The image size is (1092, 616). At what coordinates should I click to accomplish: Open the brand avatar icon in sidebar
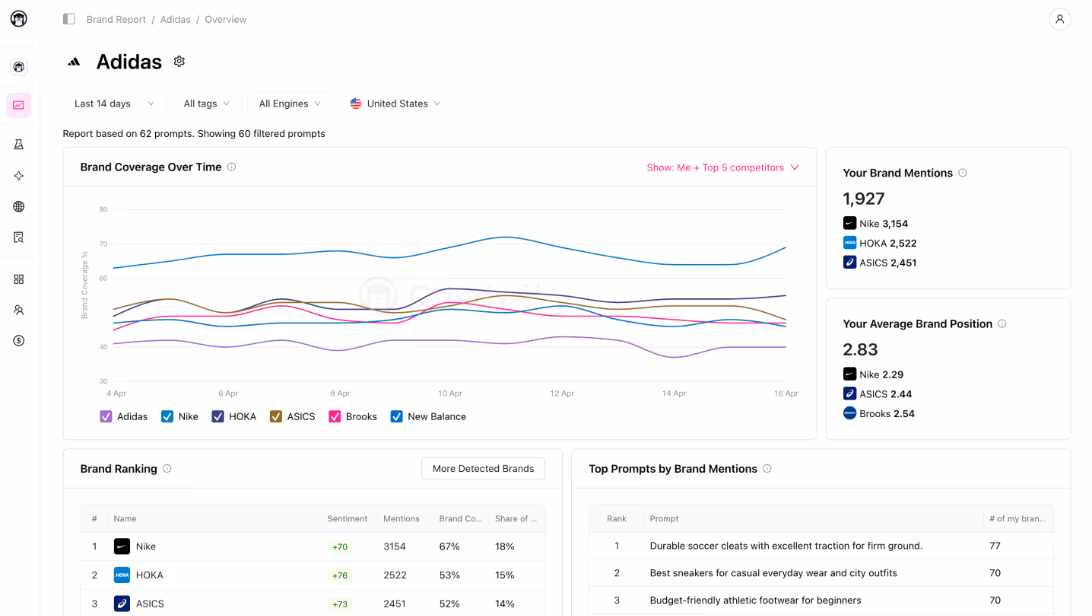tap(19, 67)
